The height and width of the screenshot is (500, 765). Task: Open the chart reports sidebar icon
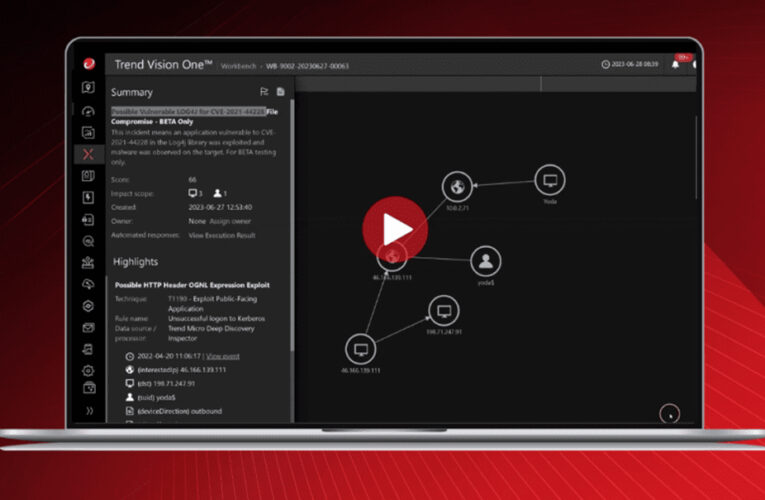(x=88, y=133)
